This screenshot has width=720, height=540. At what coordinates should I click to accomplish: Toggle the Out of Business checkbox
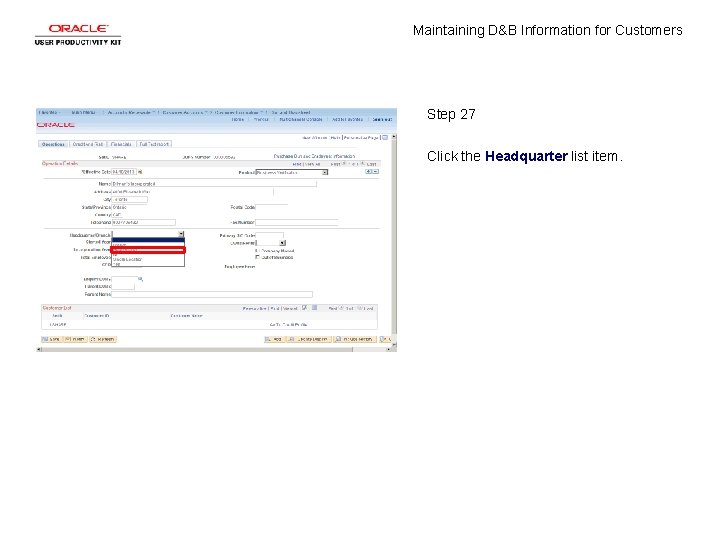pyautogui.click(x=257, y=257)
